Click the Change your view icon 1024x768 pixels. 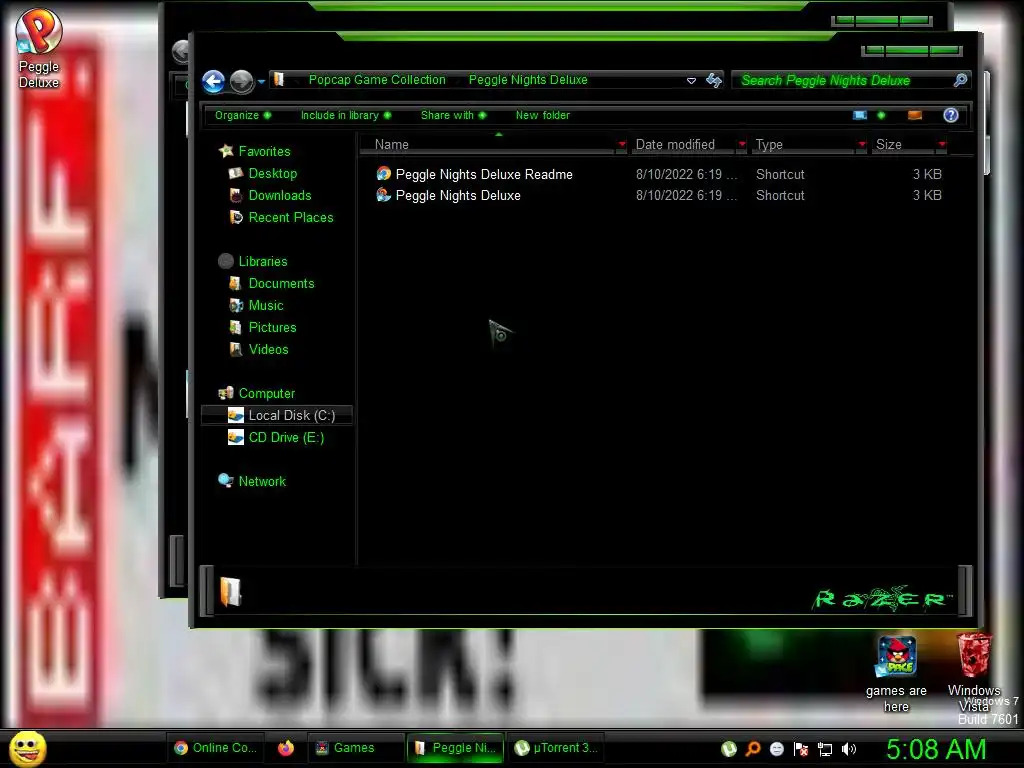860,115
